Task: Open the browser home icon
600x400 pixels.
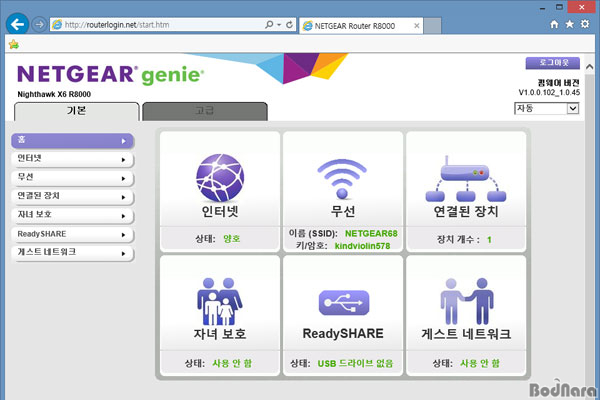Action: point(554,24)
